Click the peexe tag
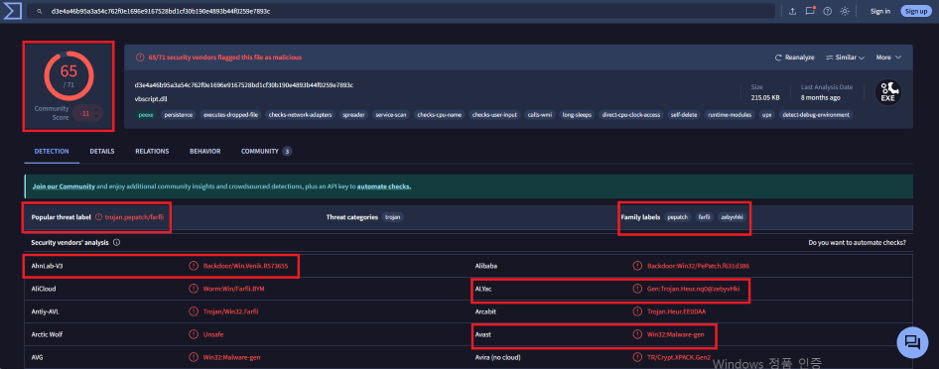Image resolution: width=939 pixels, height=369 pixels. [145, 114]
